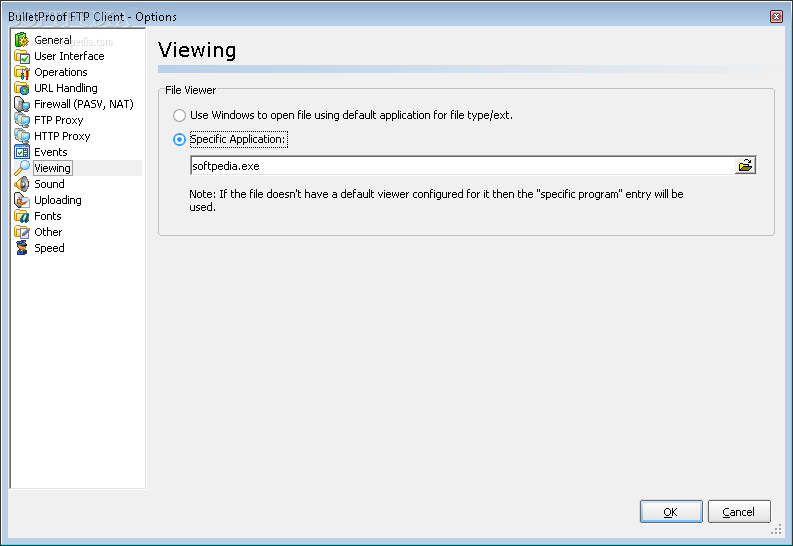Click the softpedia.exe application path field
The height and width of the screenshot is (546, 793).
click(462, 166)
